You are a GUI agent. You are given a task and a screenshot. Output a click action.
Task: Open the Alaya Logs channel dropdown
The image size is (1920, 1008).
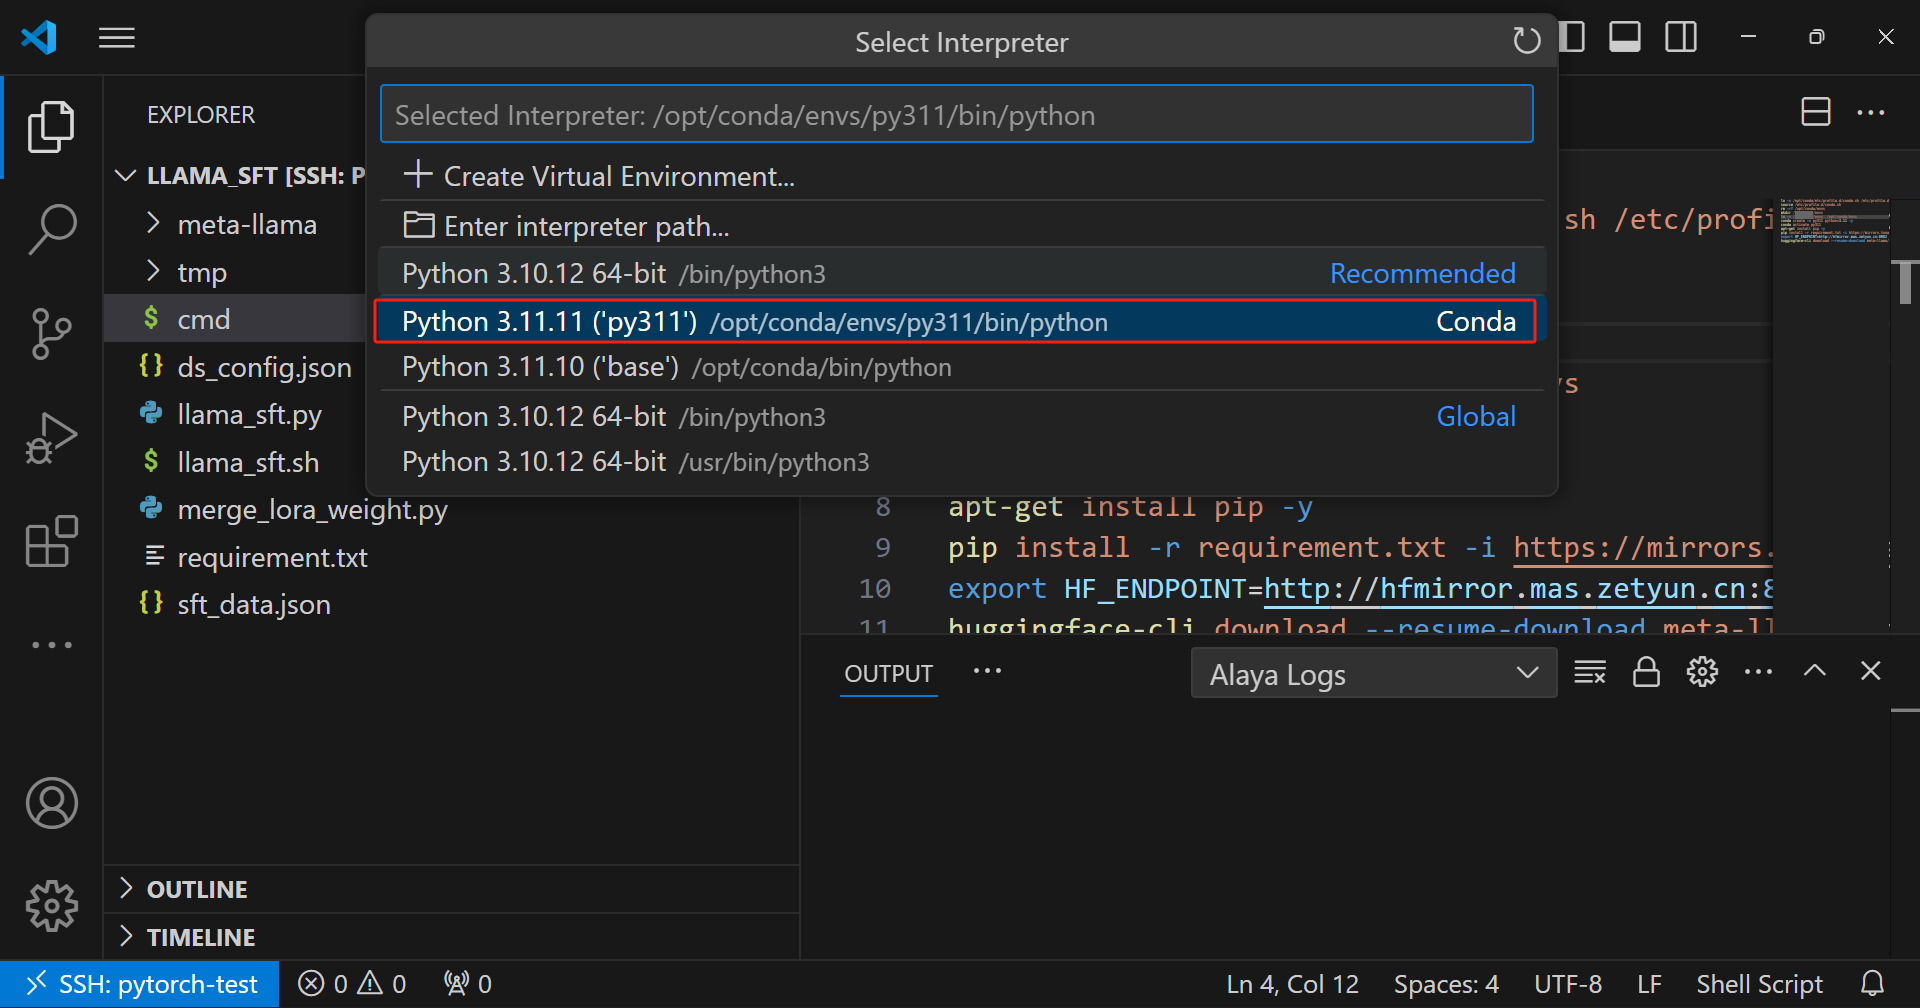(1373, 674)
